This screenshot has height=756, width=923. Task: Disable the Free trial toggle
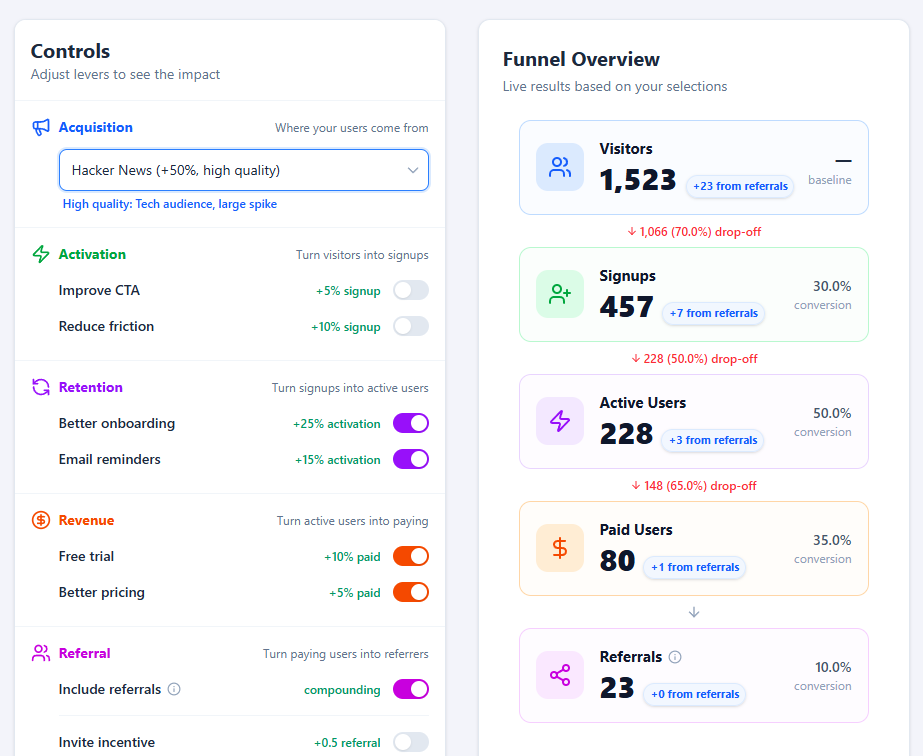click(x=411, y=556)
